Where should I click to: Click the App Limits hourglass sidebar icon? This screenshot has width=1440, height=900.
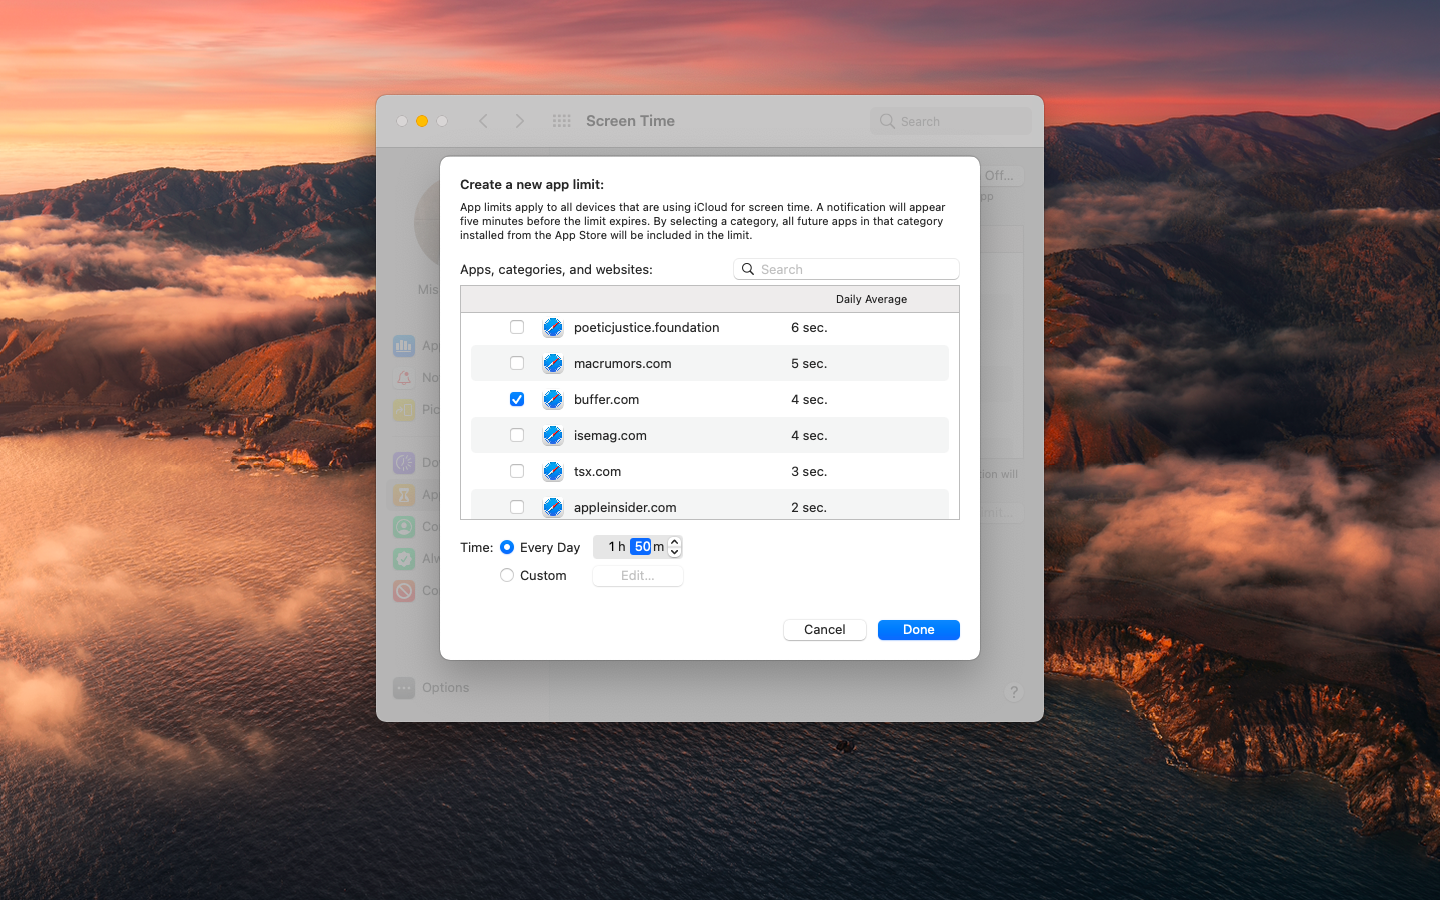(x=404, y=495)
